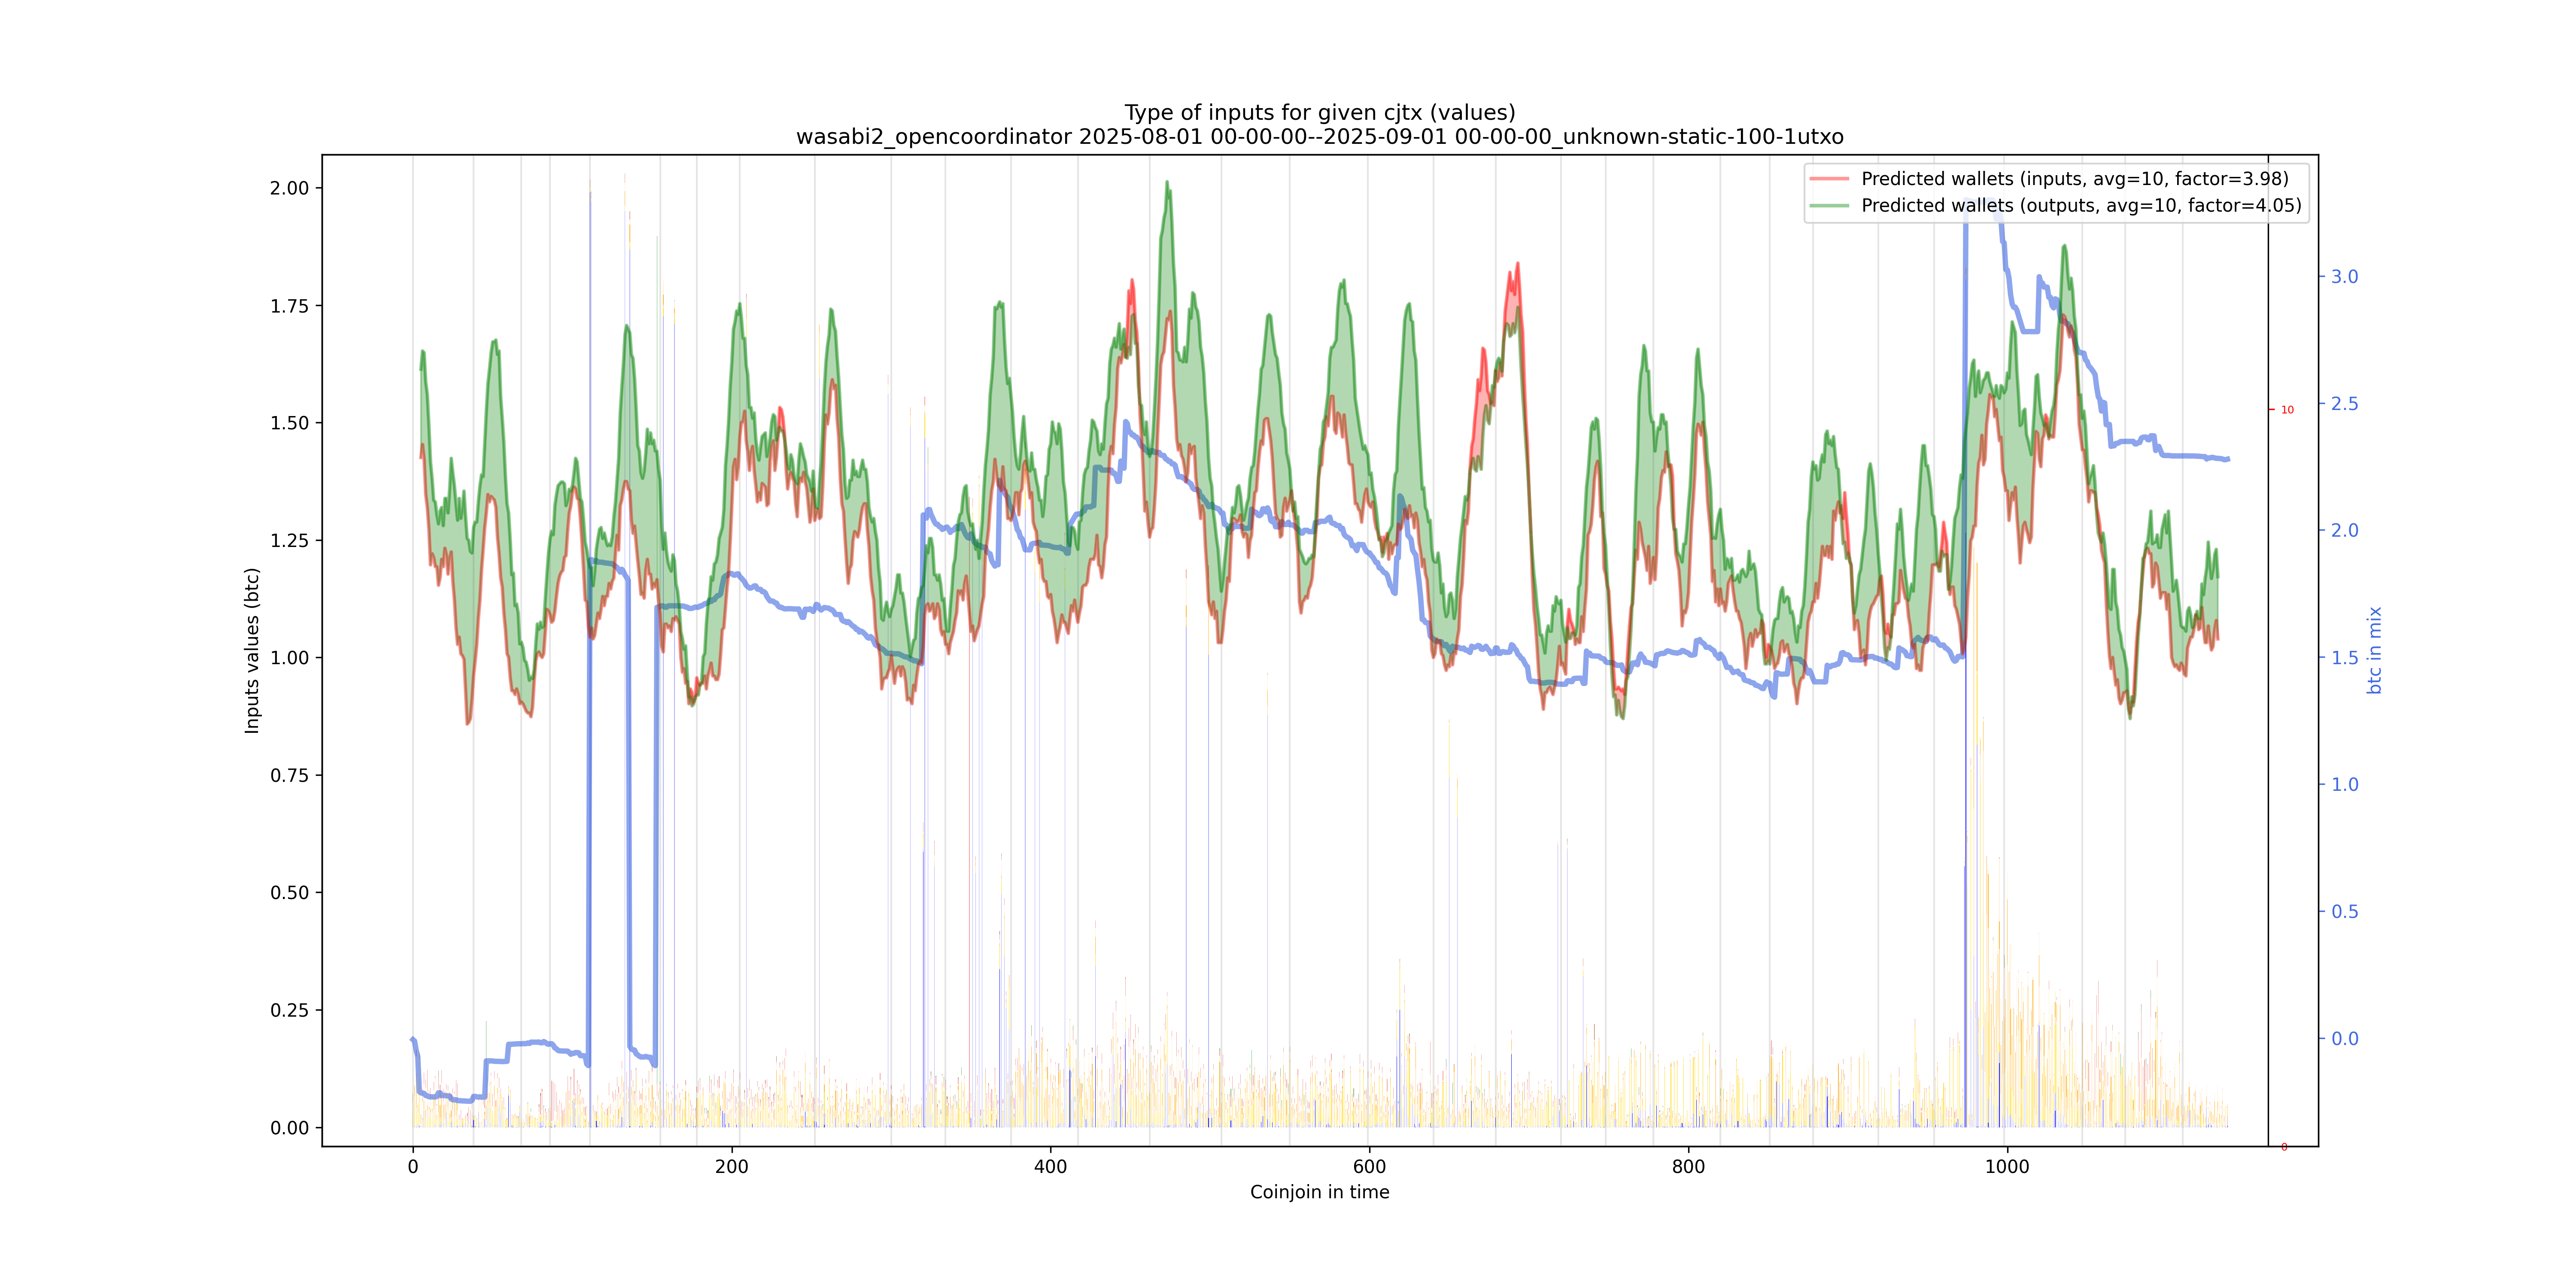This screenshot has height=1288, width=2576.
Task: Click the blue right-axis tick 0.5
Action: 2344,912
